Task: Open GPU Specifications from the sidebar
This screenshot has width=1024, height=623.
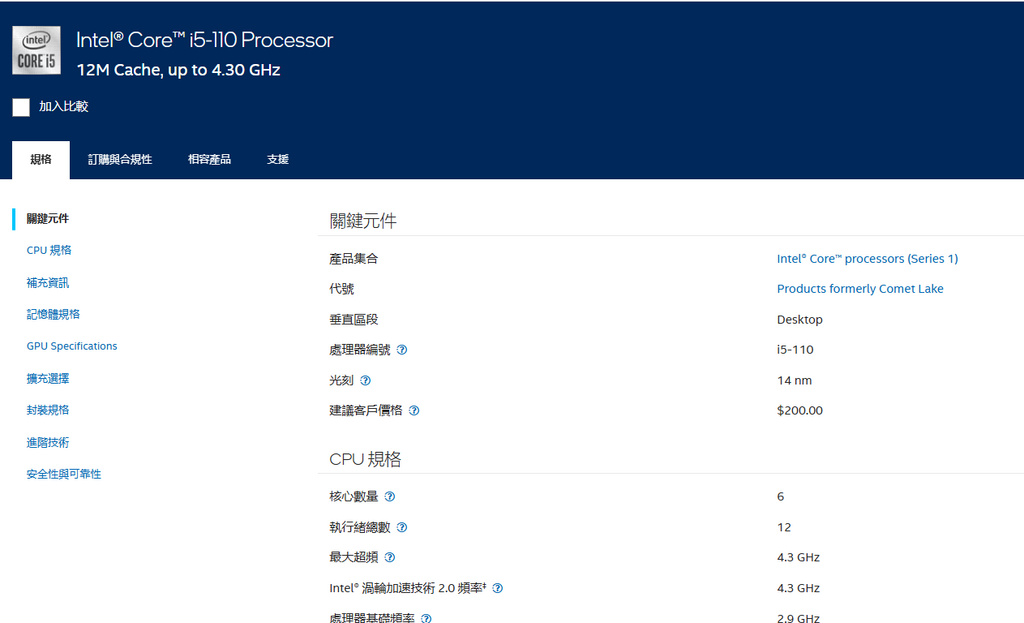Action: [x=71, y=345]
